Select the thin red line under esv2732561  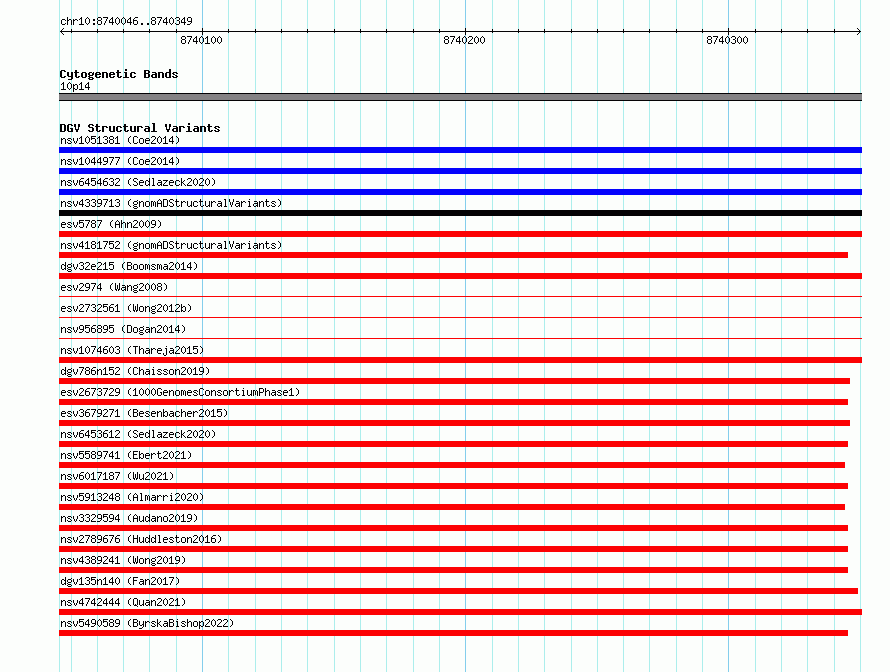tap(460, 317)
